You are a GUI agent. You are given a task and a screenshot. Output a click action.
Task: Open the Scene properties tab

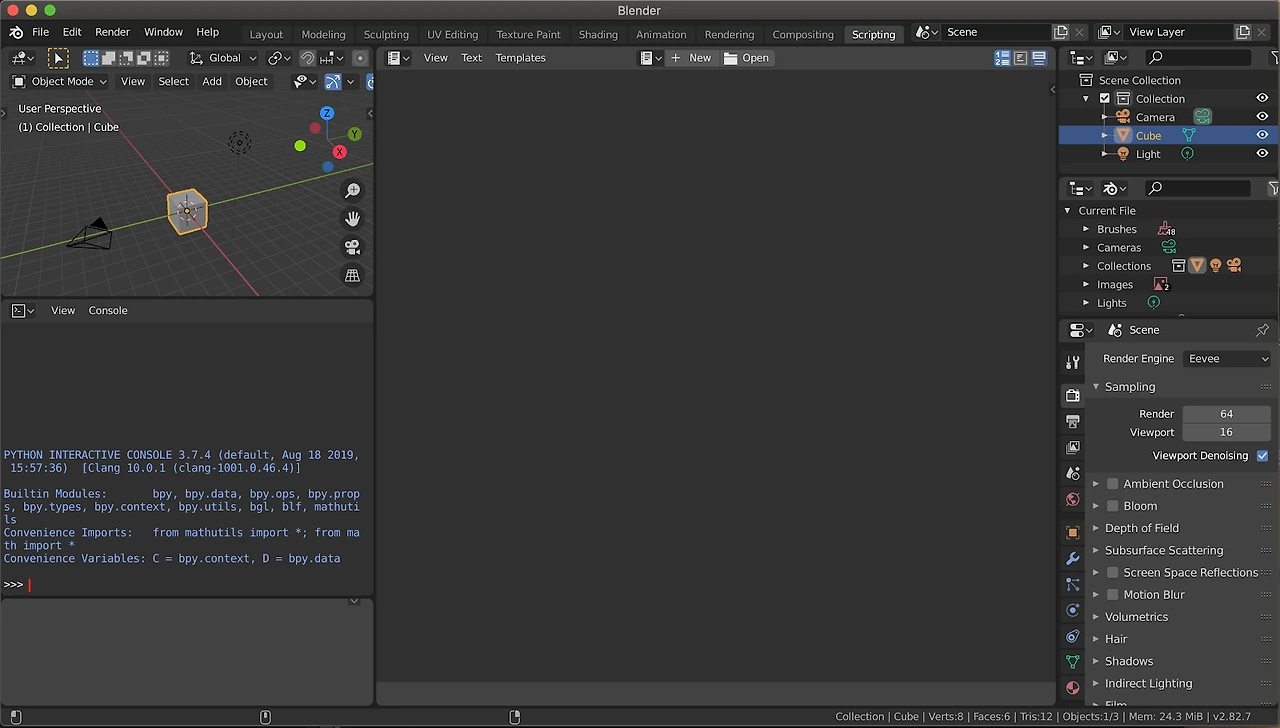(1073, 473)
